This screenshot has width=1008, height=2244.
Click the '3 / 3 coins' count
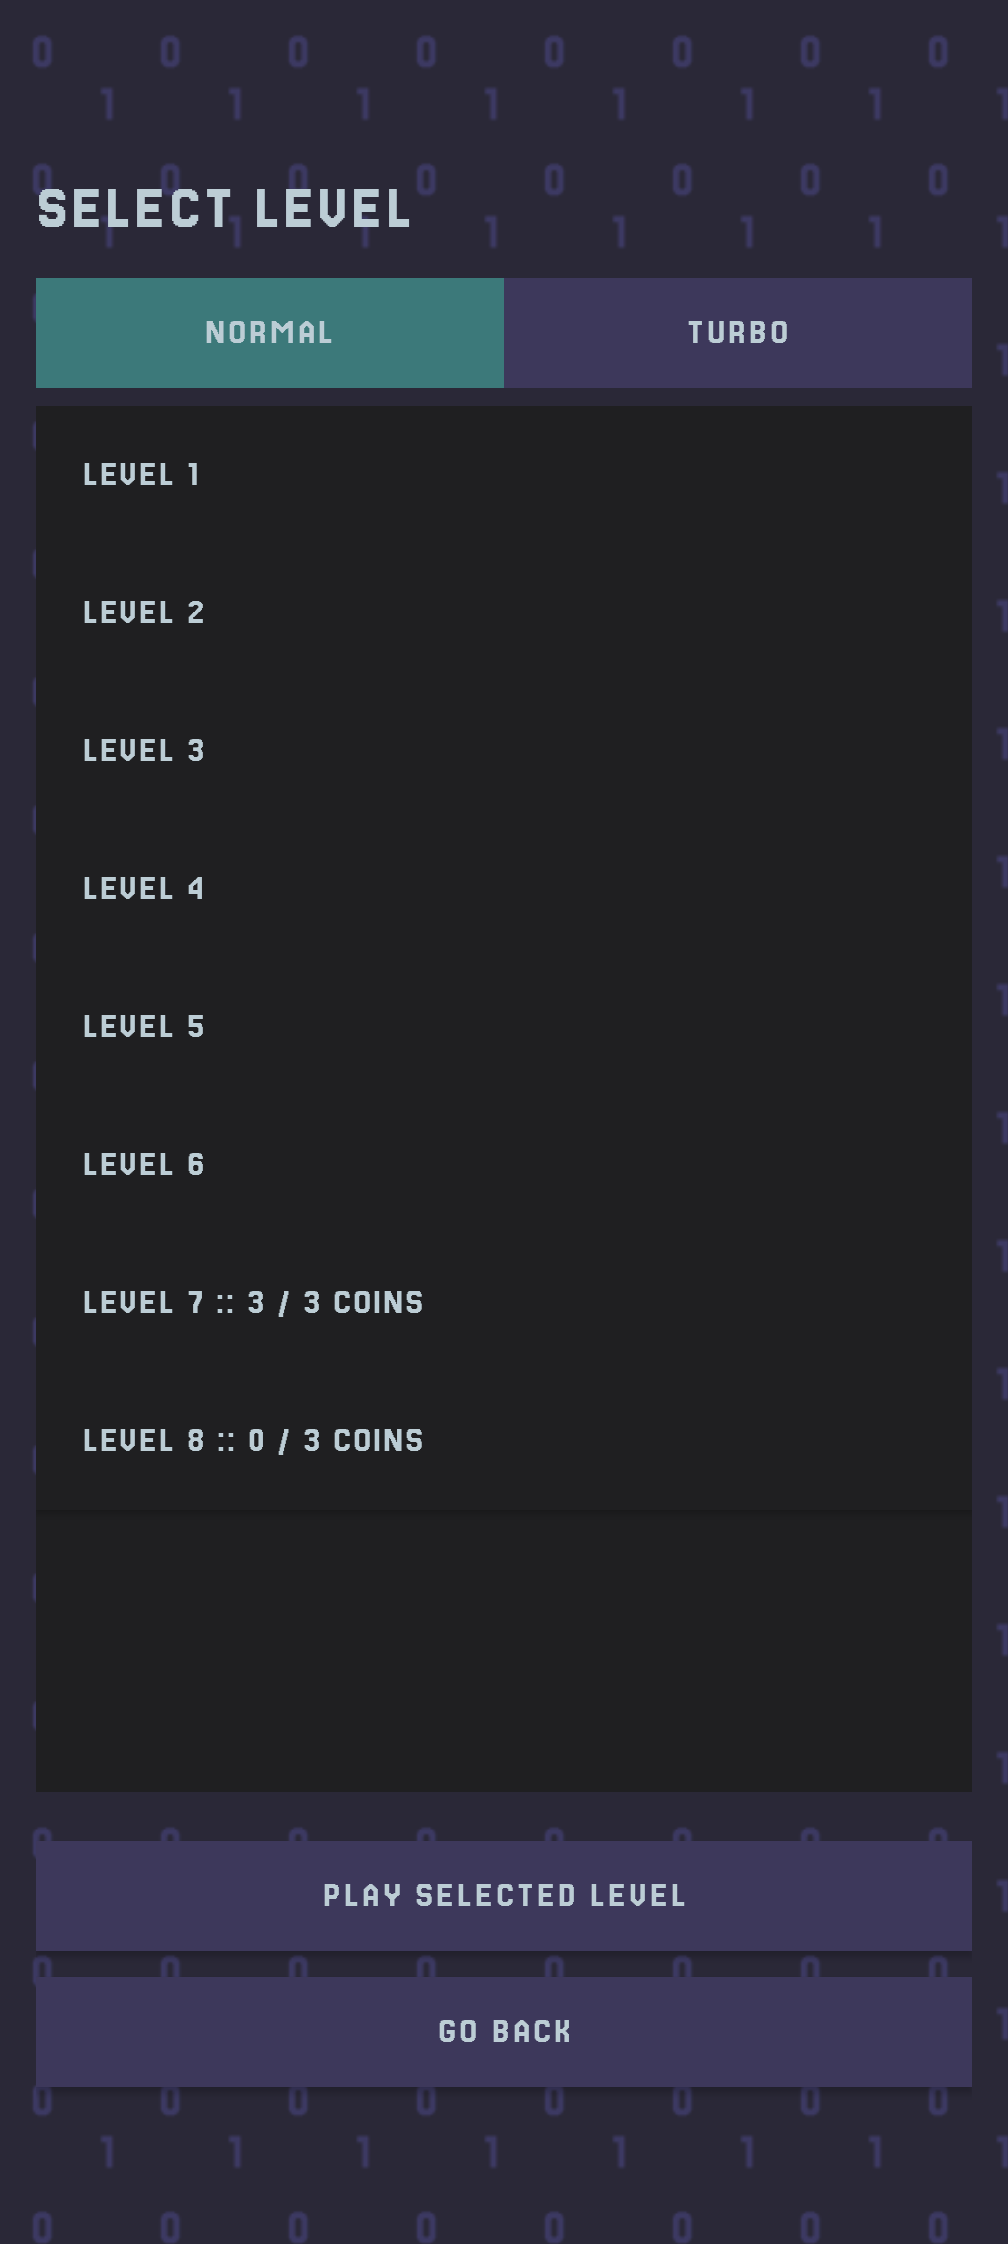tap(336, 1303)
